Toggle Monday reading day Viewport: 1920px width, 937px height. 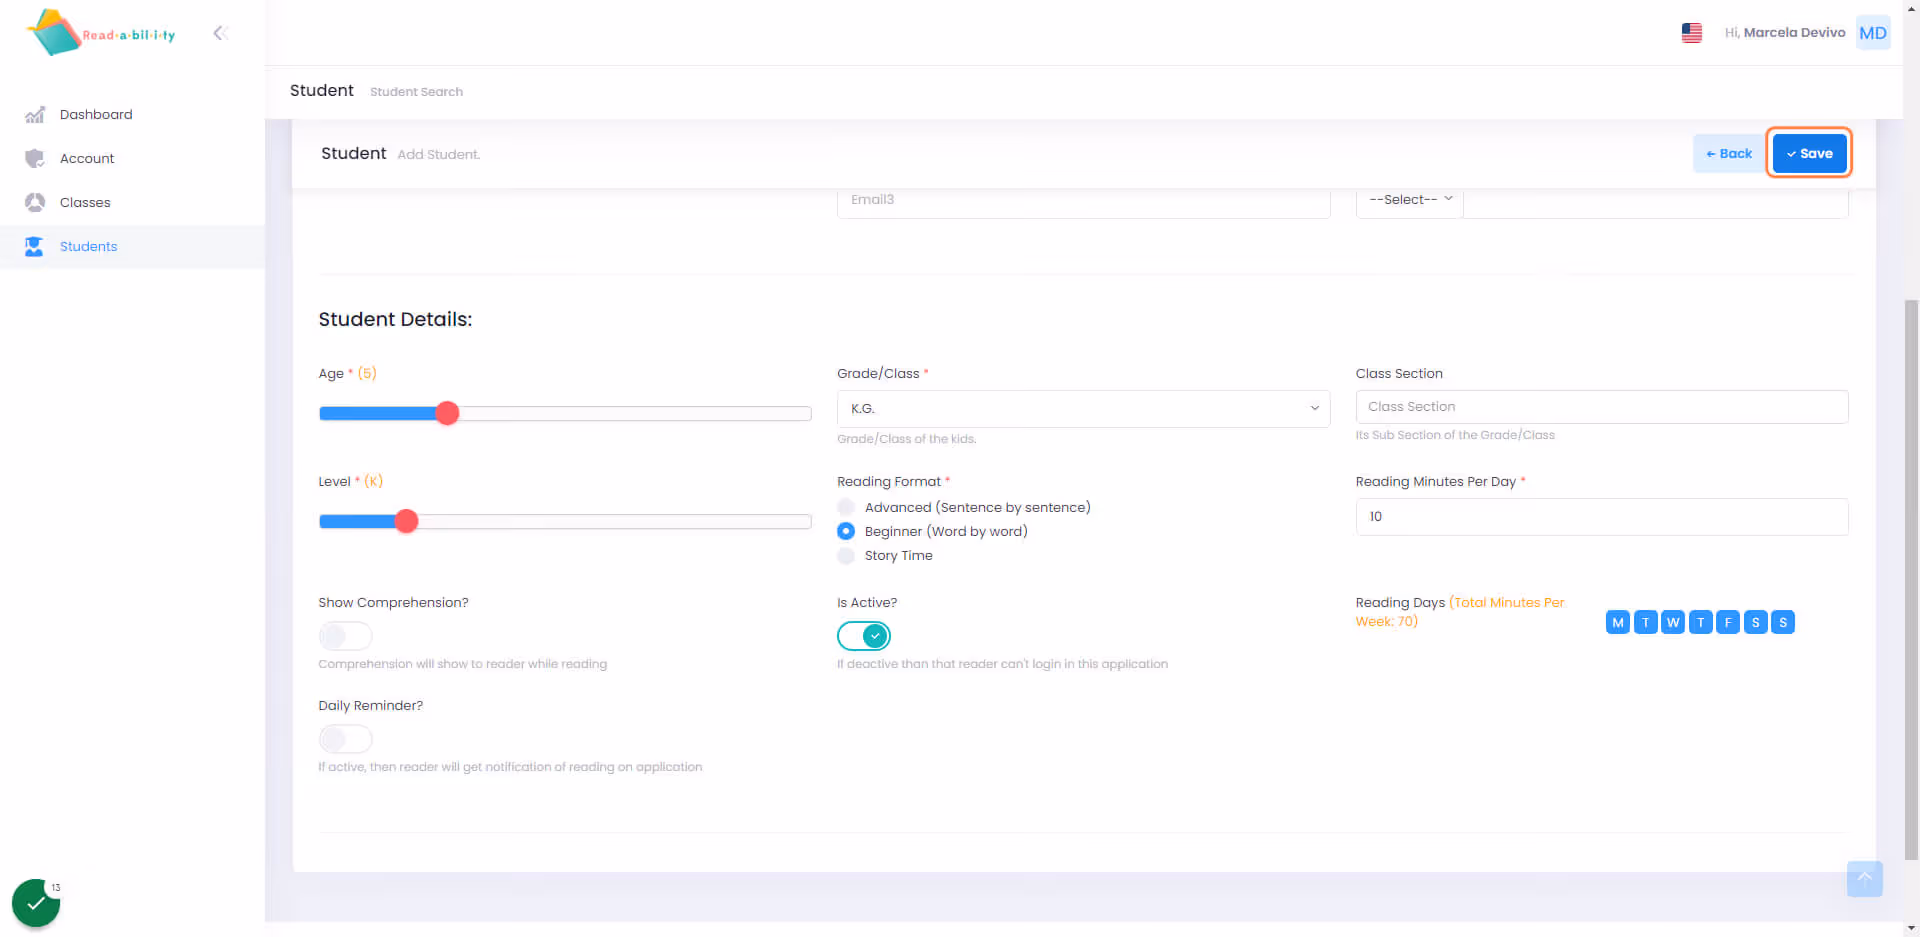click(x=1618, y=622)
